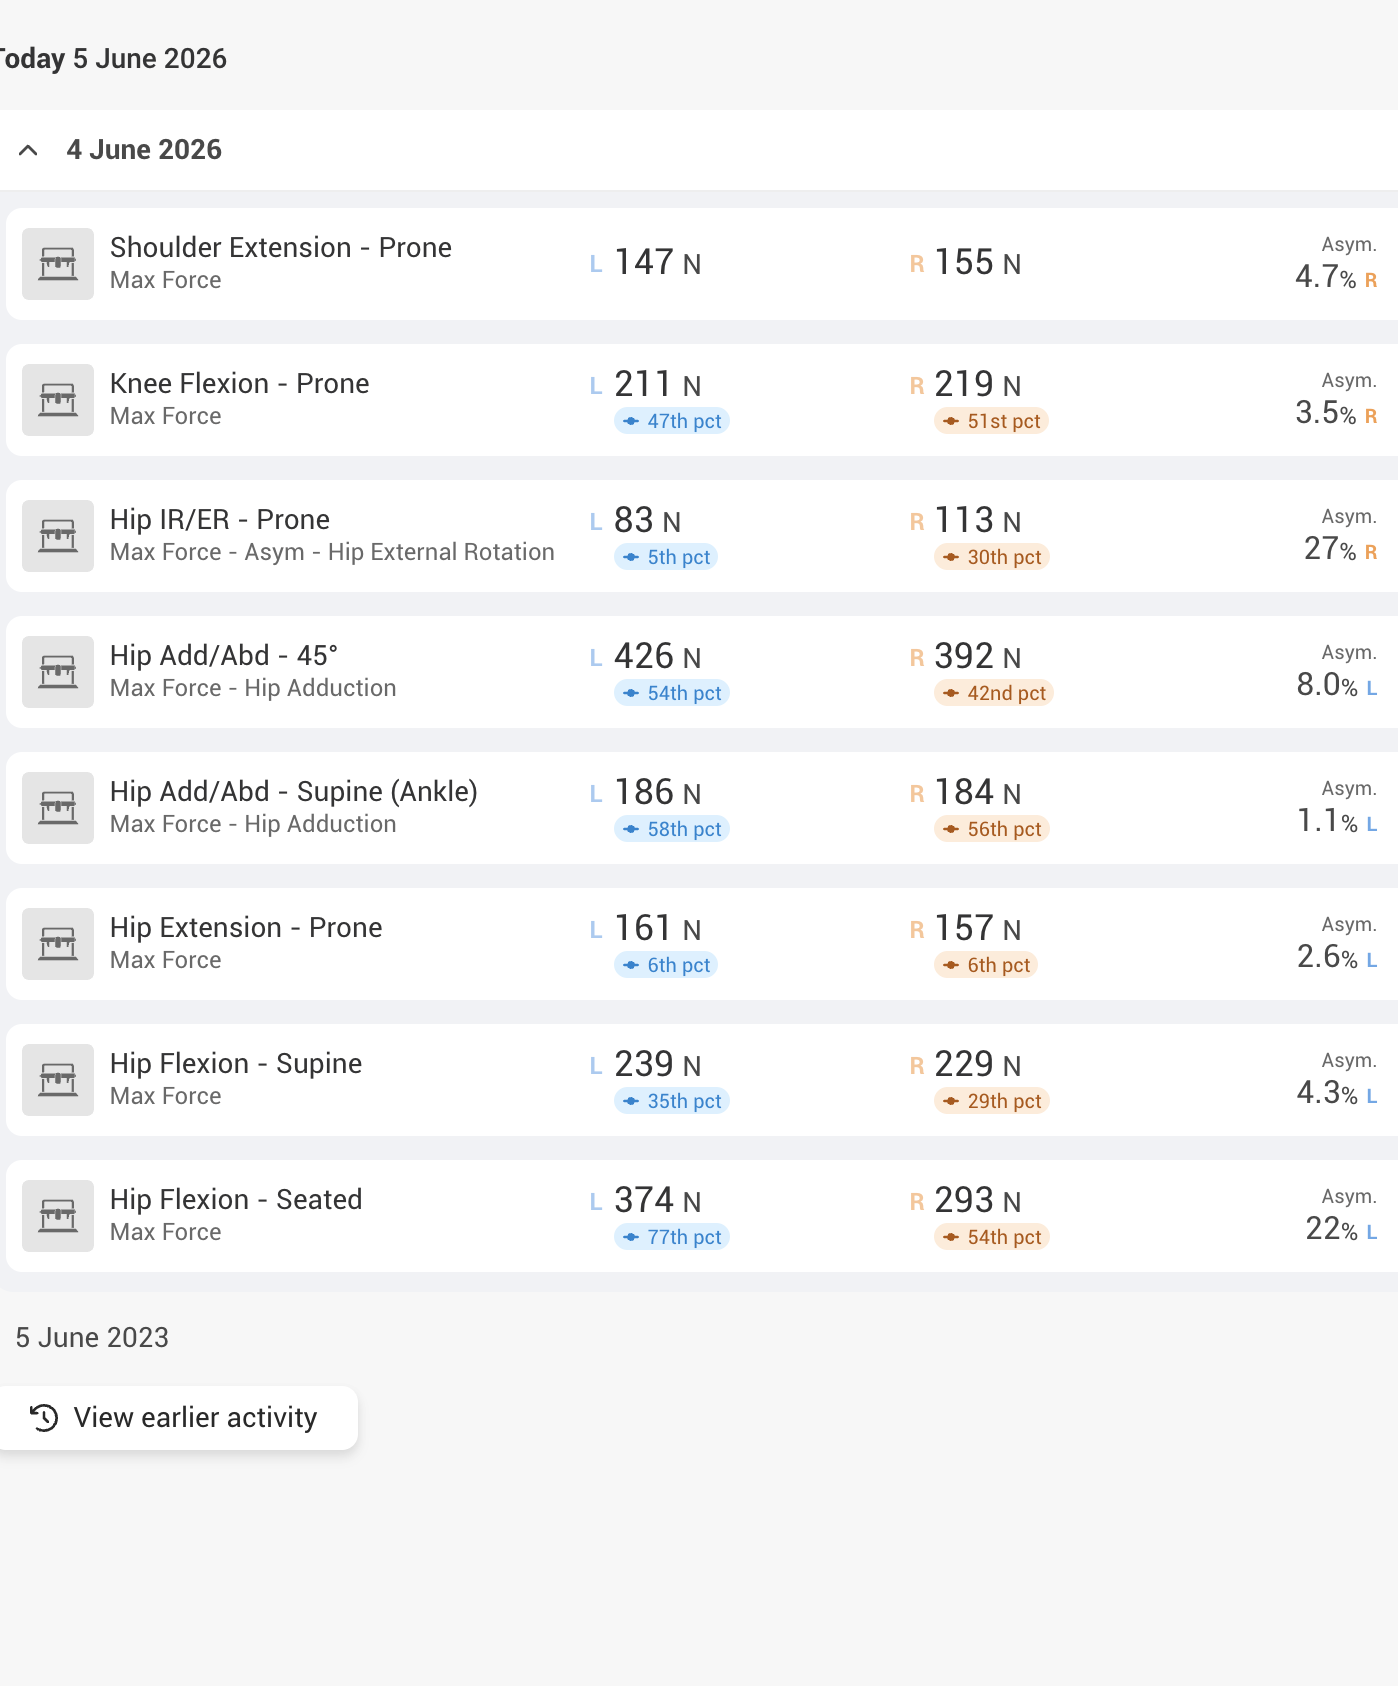Click the 6th pct orange badge for Hip Extension
This screenshot has width=1398, height=1686.
coord(986,965)
